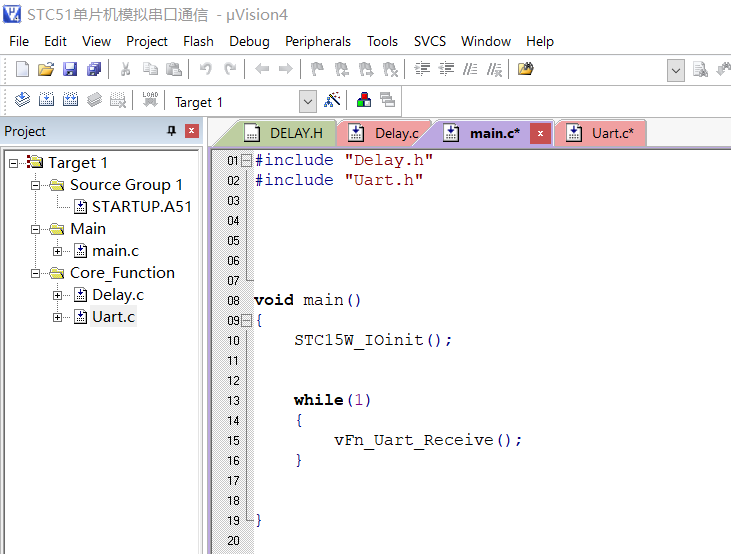Close the Project panel
Viewport: 731px width, 554px height.
click(192, 131)
